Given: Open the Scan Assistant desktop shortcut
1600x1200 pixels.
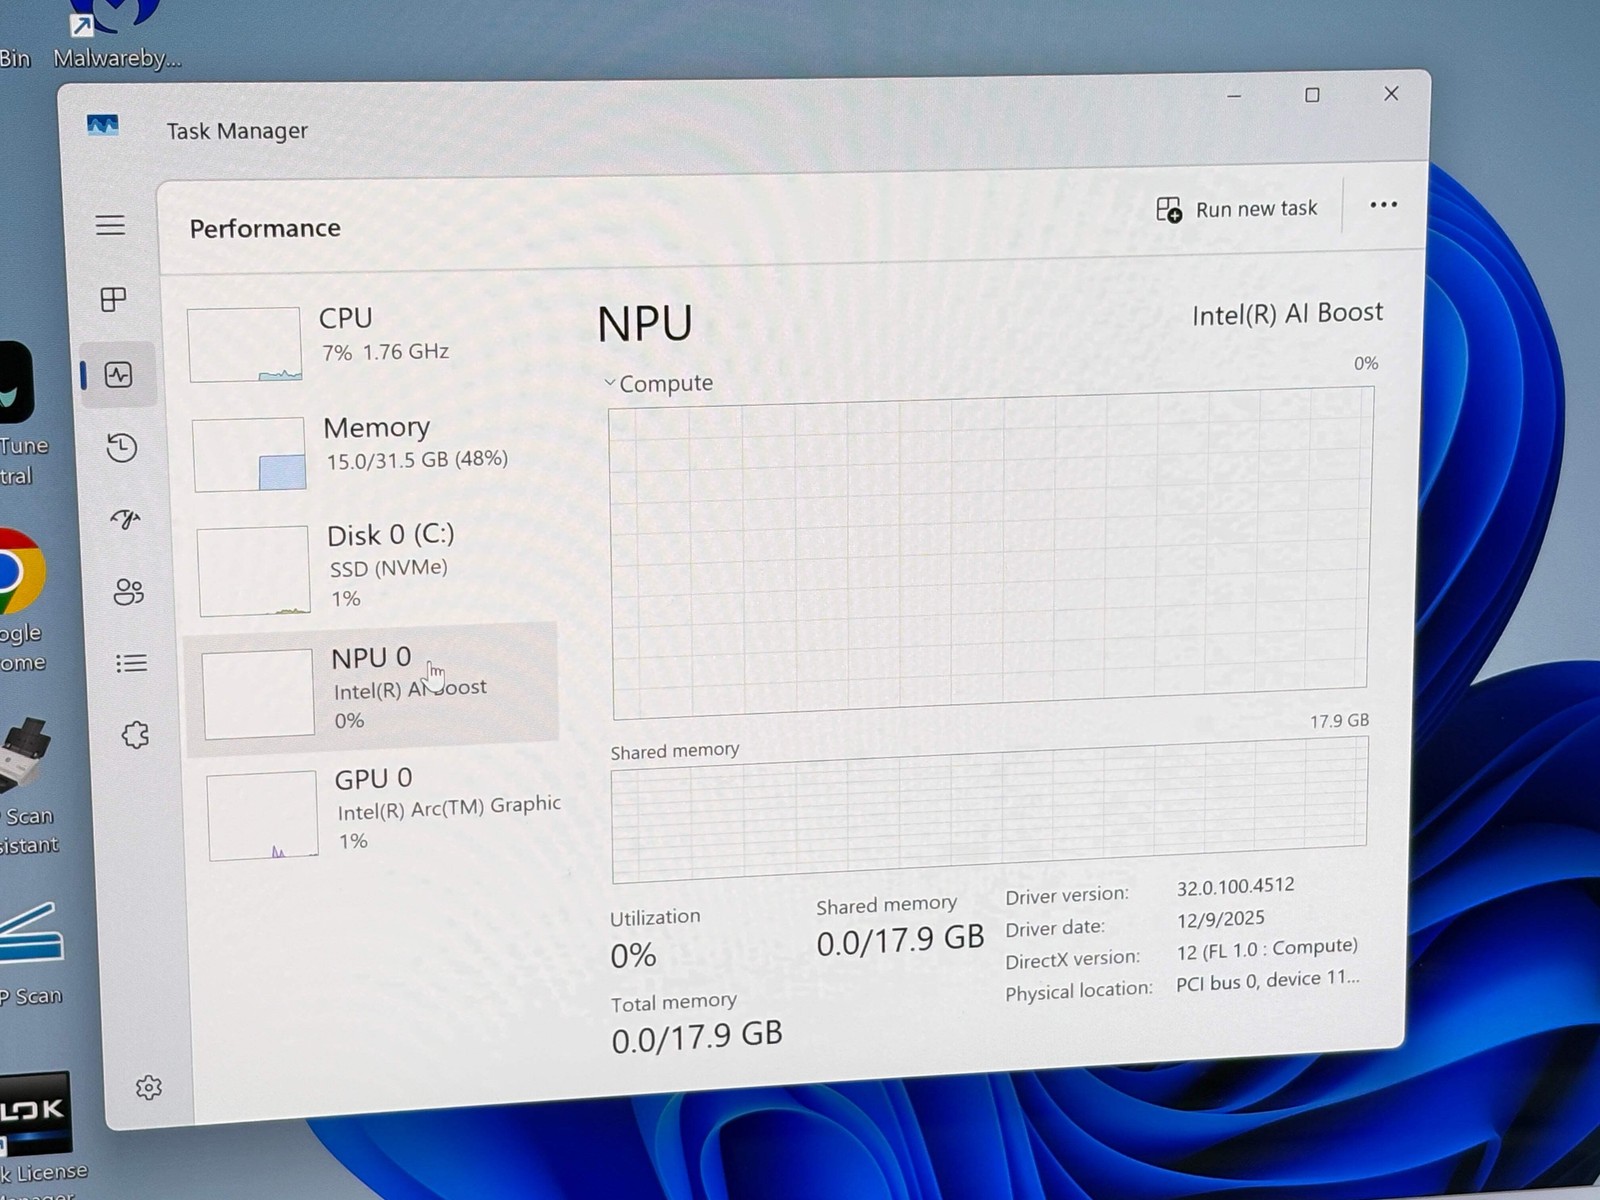Looking at the screenshot, I should (28, 785).
